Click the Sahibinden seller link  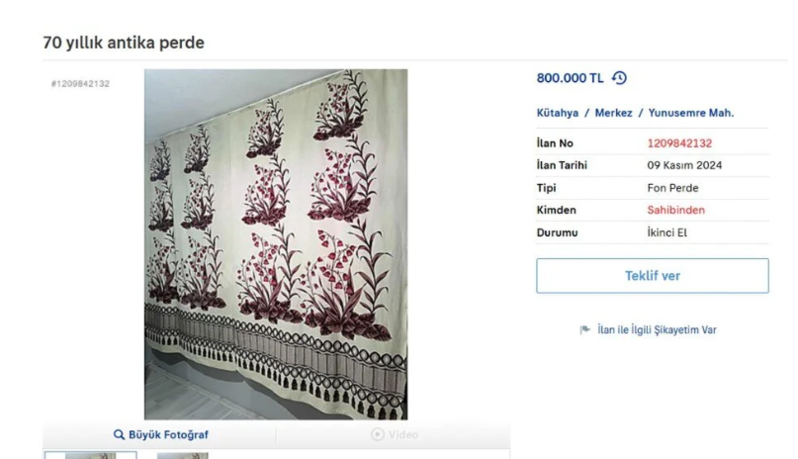coord(676,210)
